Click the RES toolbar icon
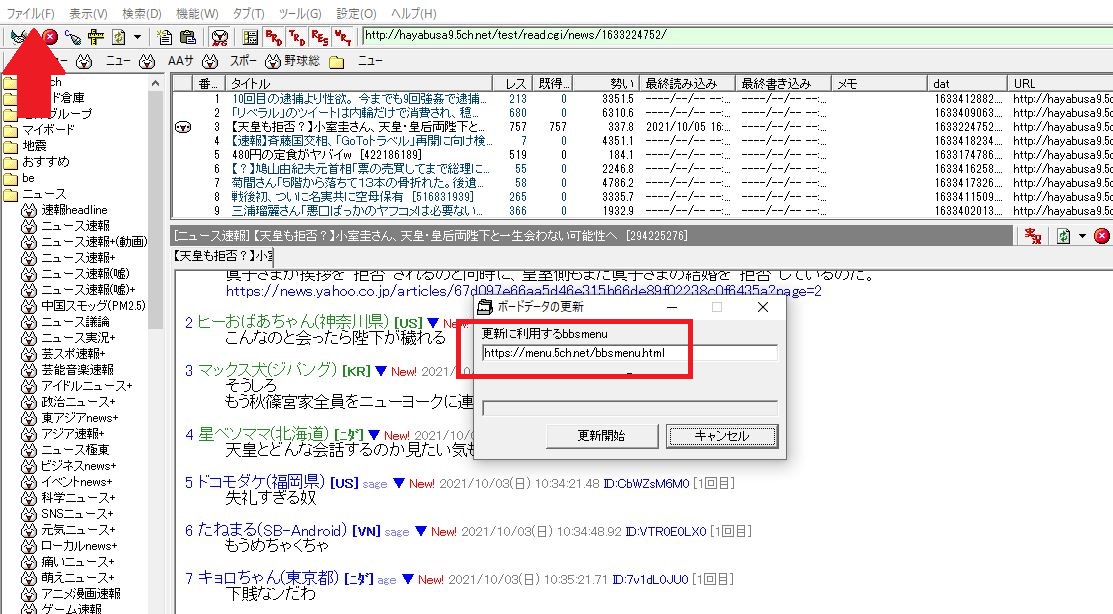The width and height of the screenshot is (1113, 614). pyautogui.click(x=319, y=36)
